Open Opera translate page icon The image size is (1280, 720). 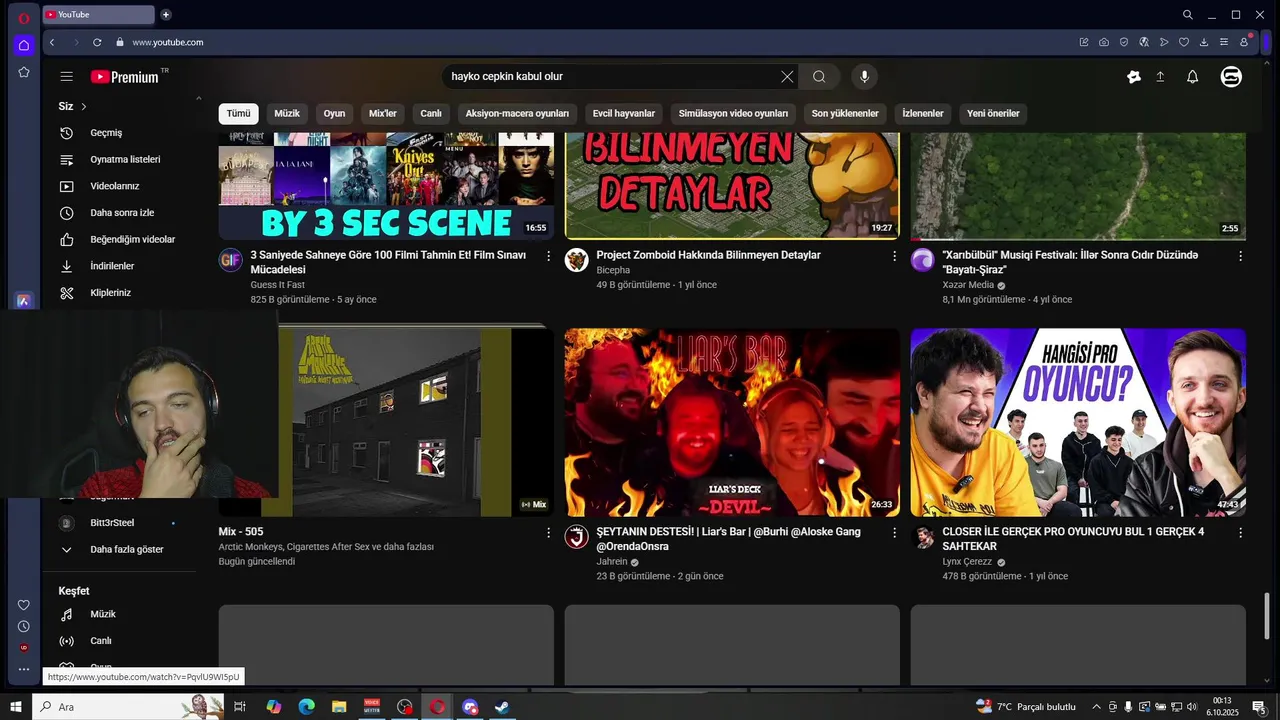pos(1144,42)
